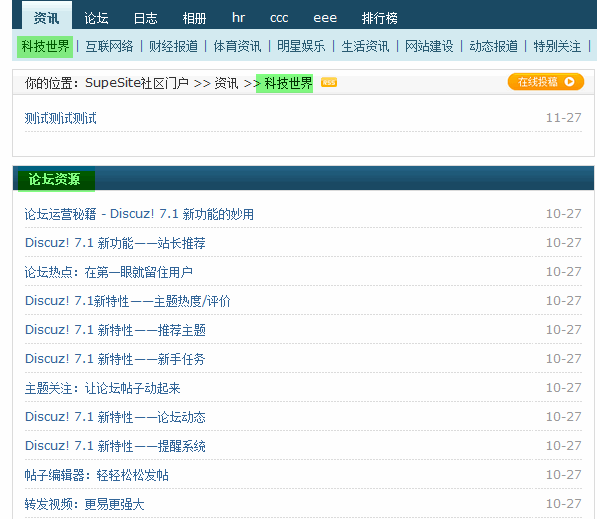
Task: Switch to the 日志 tab
Action: coord(145,18)
